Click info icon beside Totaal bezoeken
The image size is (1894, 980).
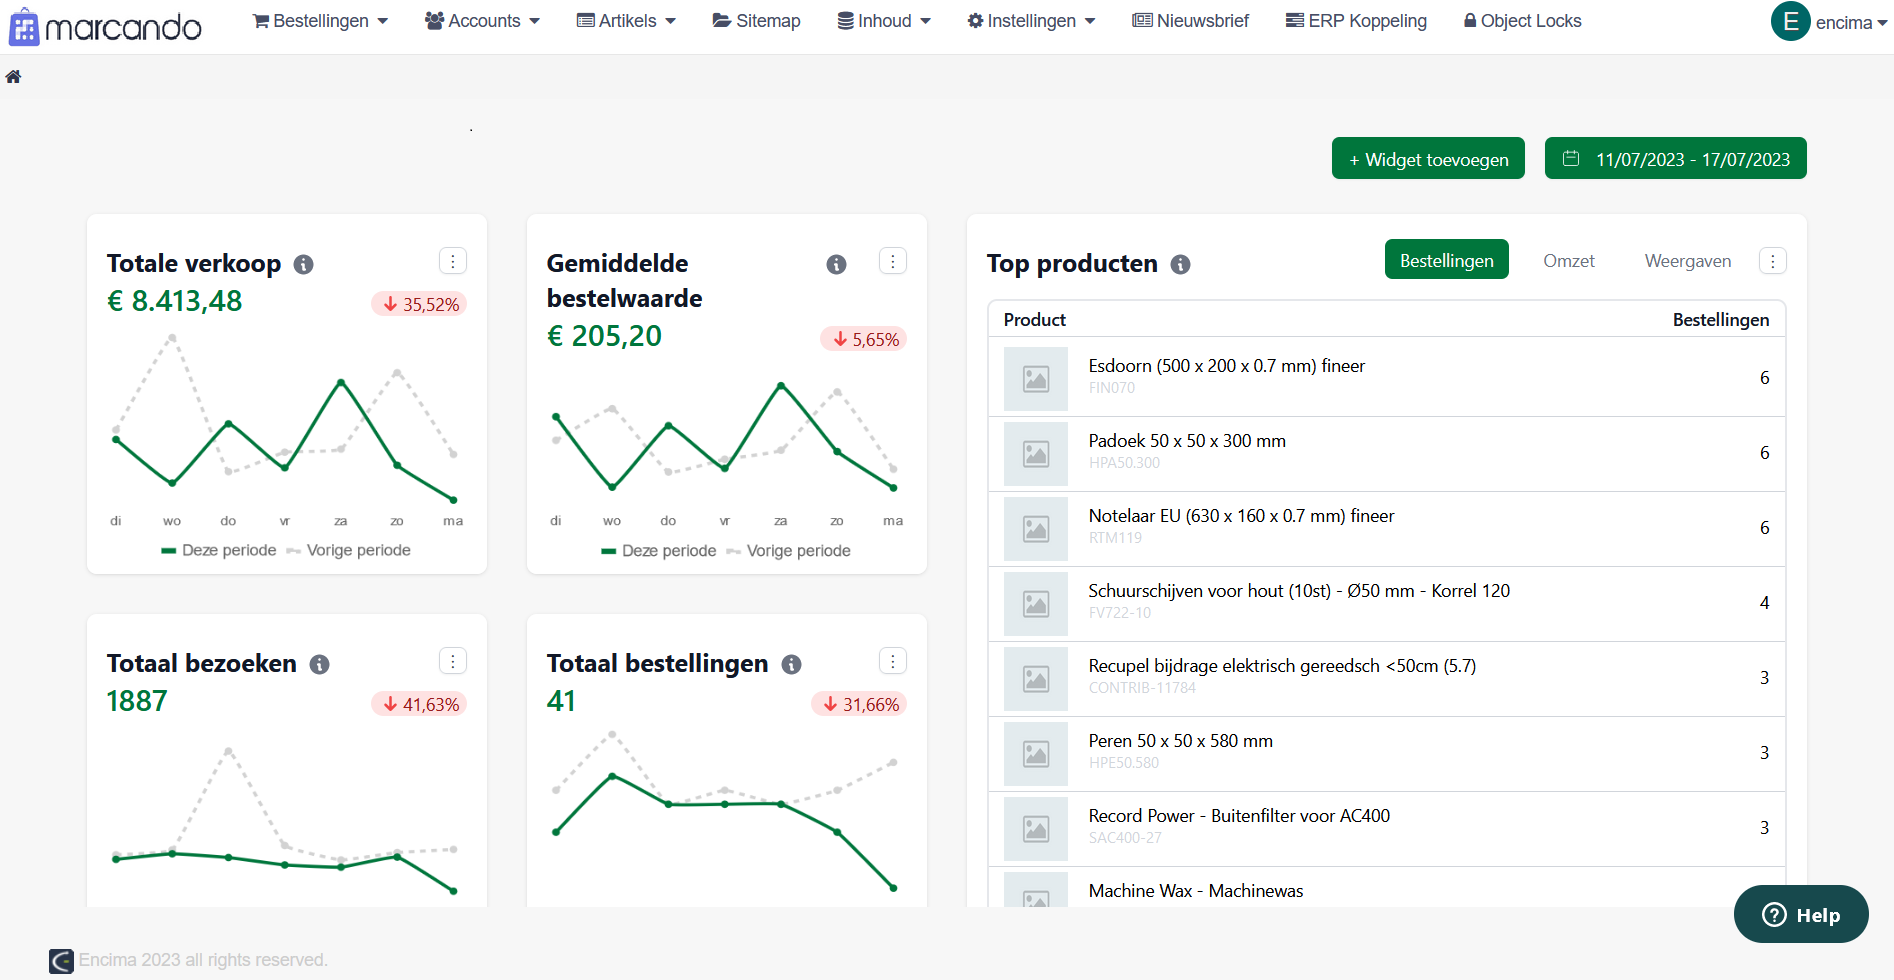[x=320, y=664]
